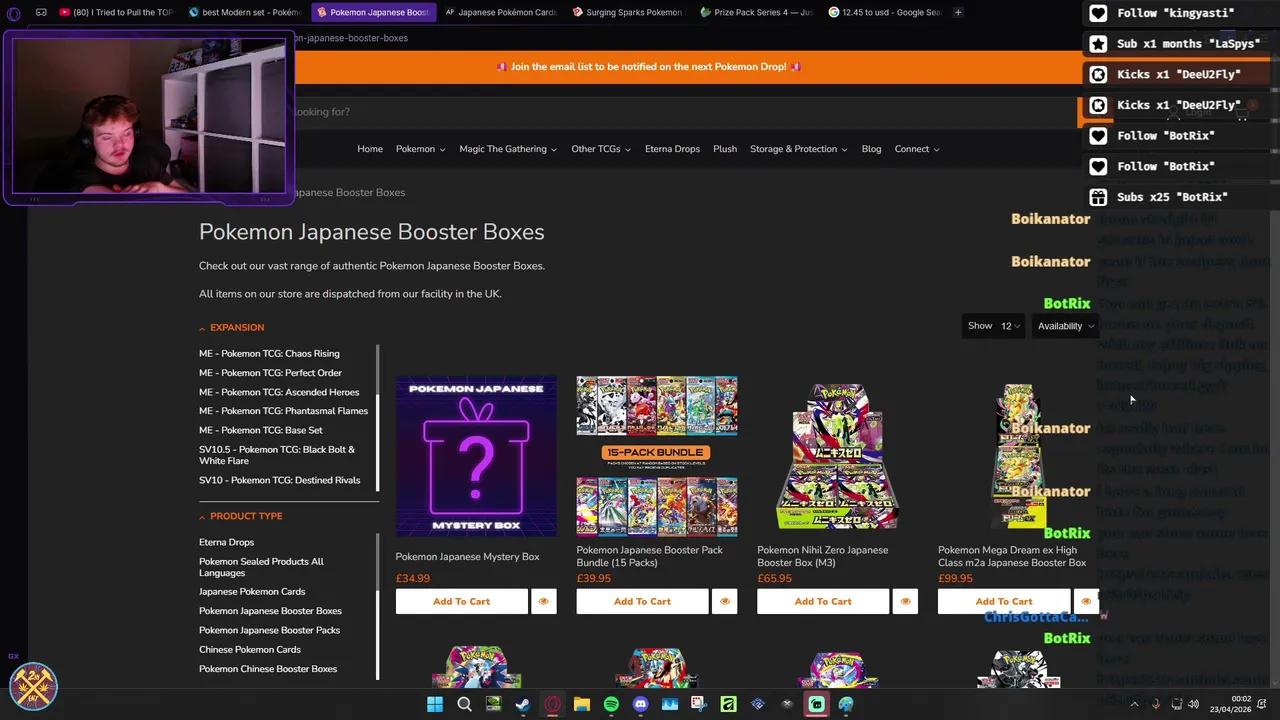Add the Nihil Zero Booster Box to cart
Viewport: 1280px width, 720px height.
click(x=823, y=602)
